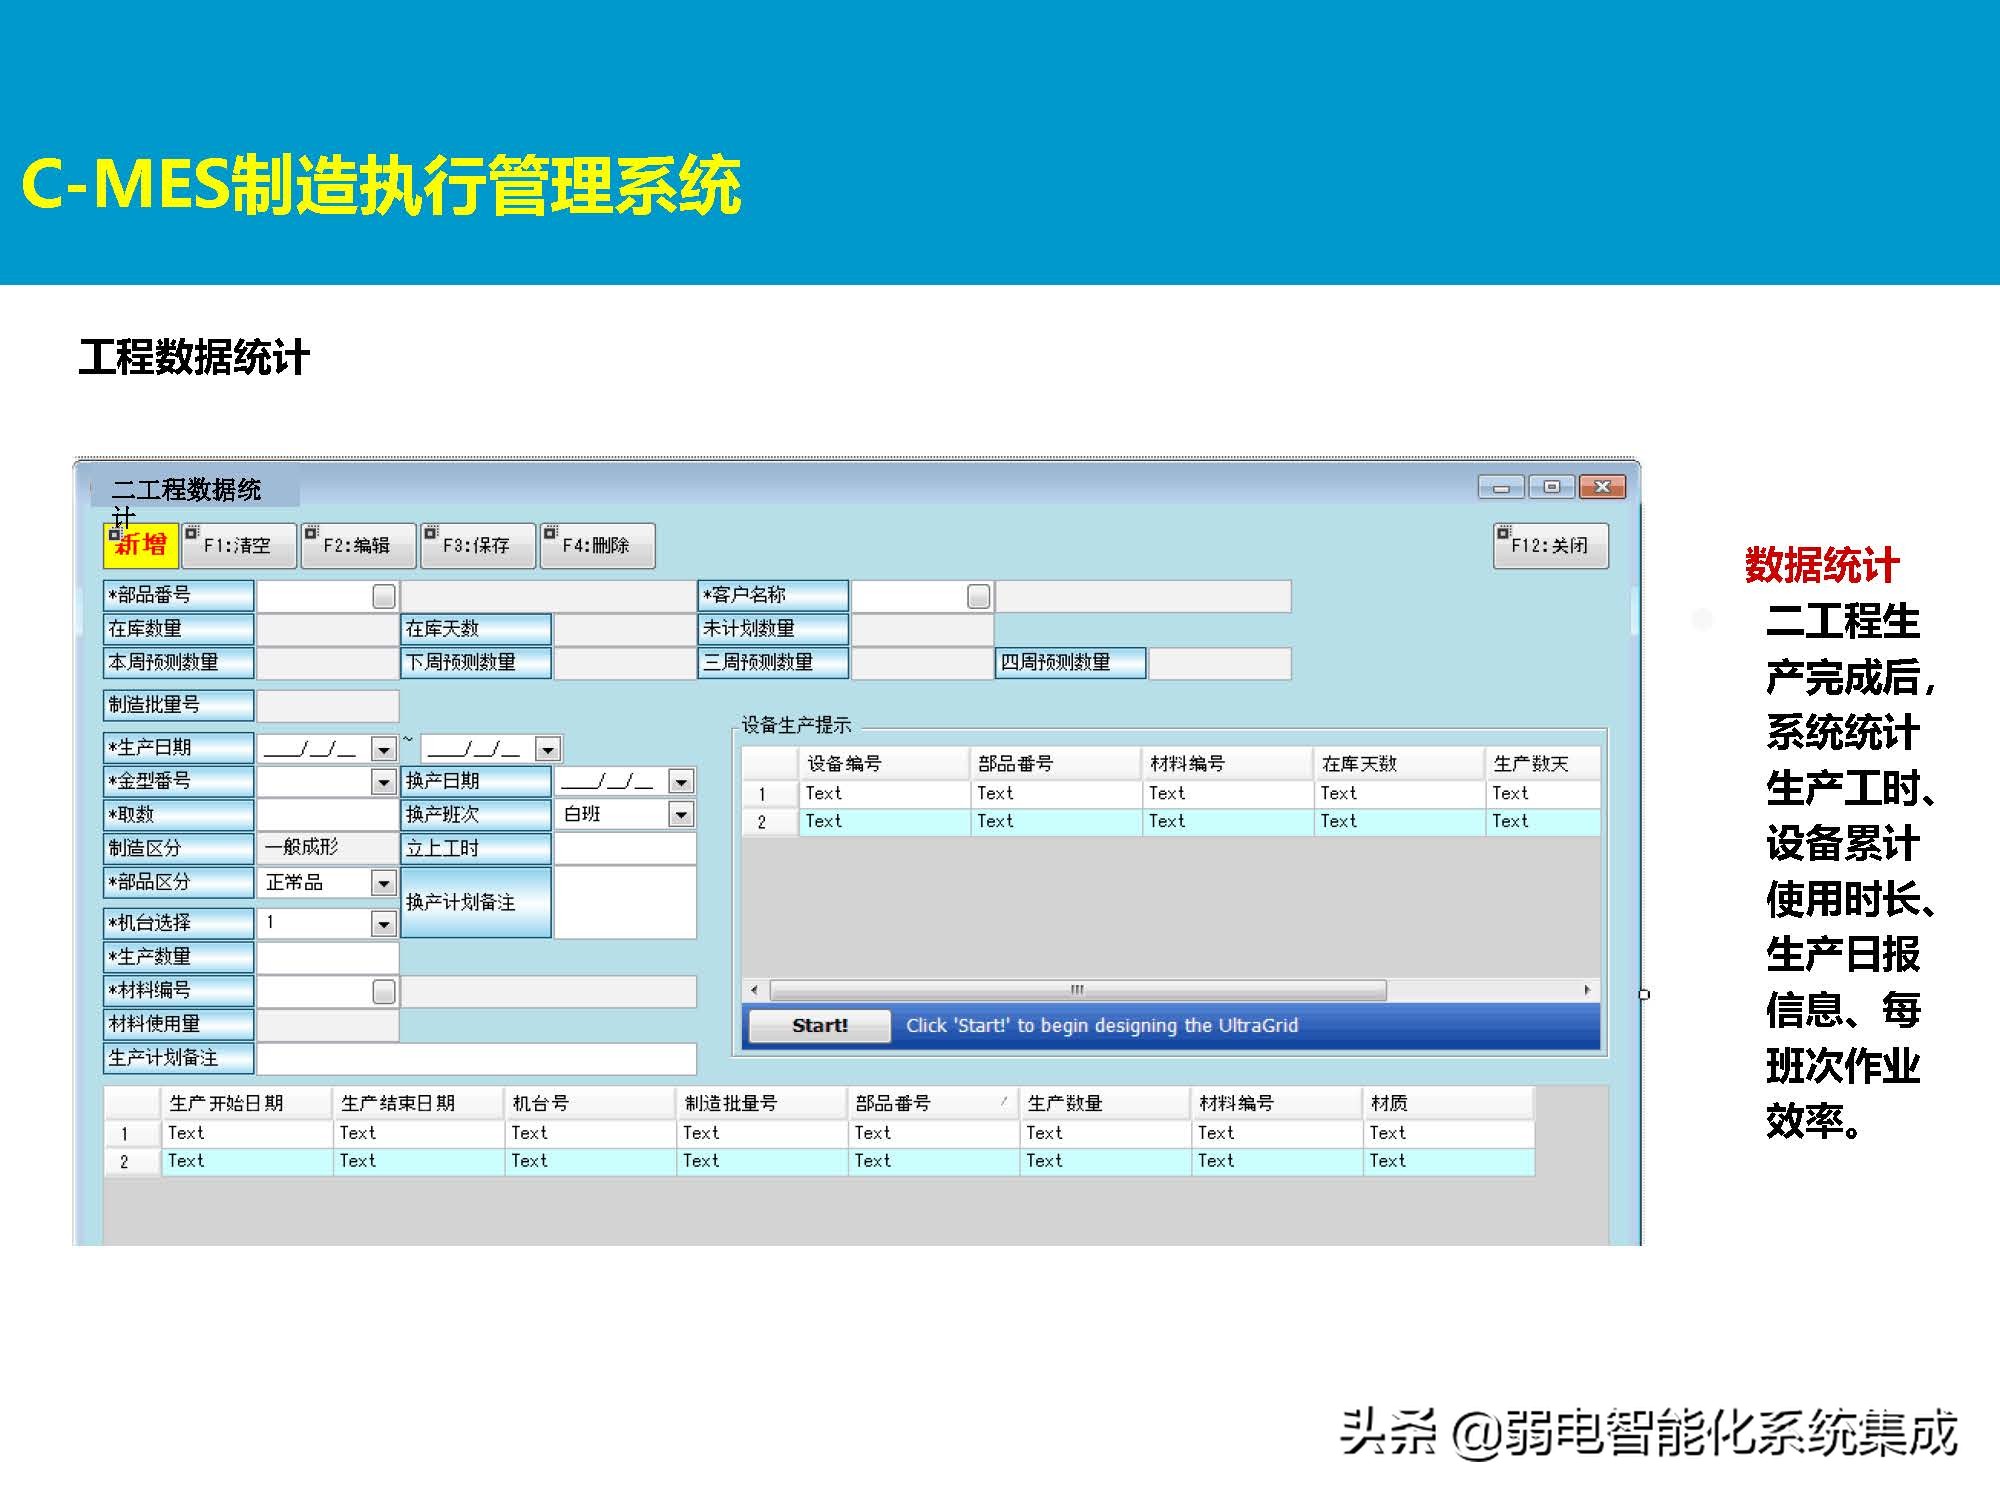Expand the 换产班次 dropdown showing 白班
Viewport: 2000px width, 1500px height.
pos(681,815)
